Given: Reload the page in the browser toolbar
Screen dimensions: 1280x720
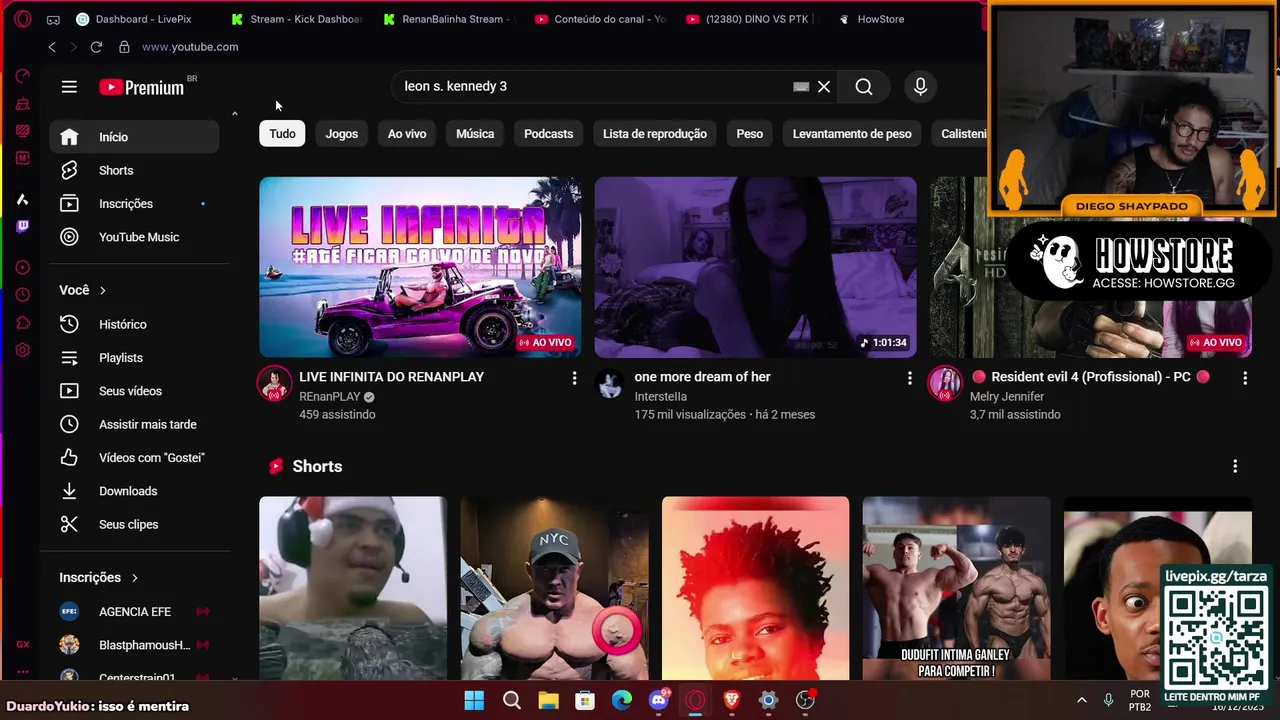Looking at the screenshot, I should (x=96, y=47).
